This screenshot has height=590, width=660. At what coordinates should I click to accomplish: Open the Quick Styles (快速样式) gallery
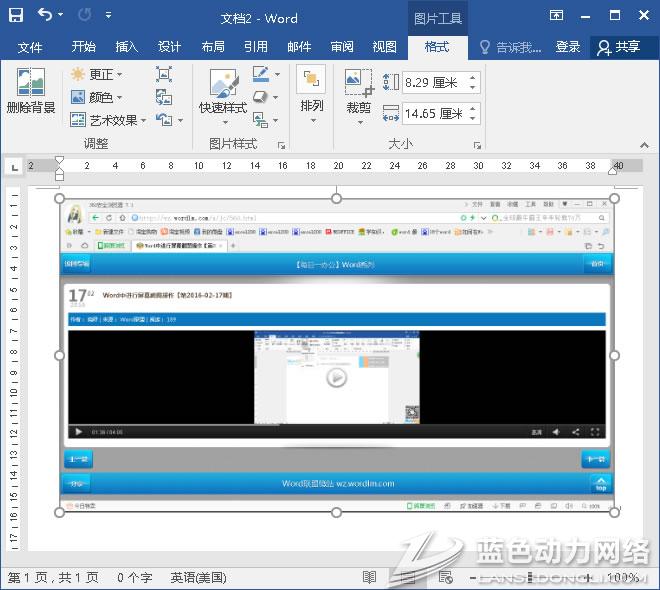(x=222, y=92)
